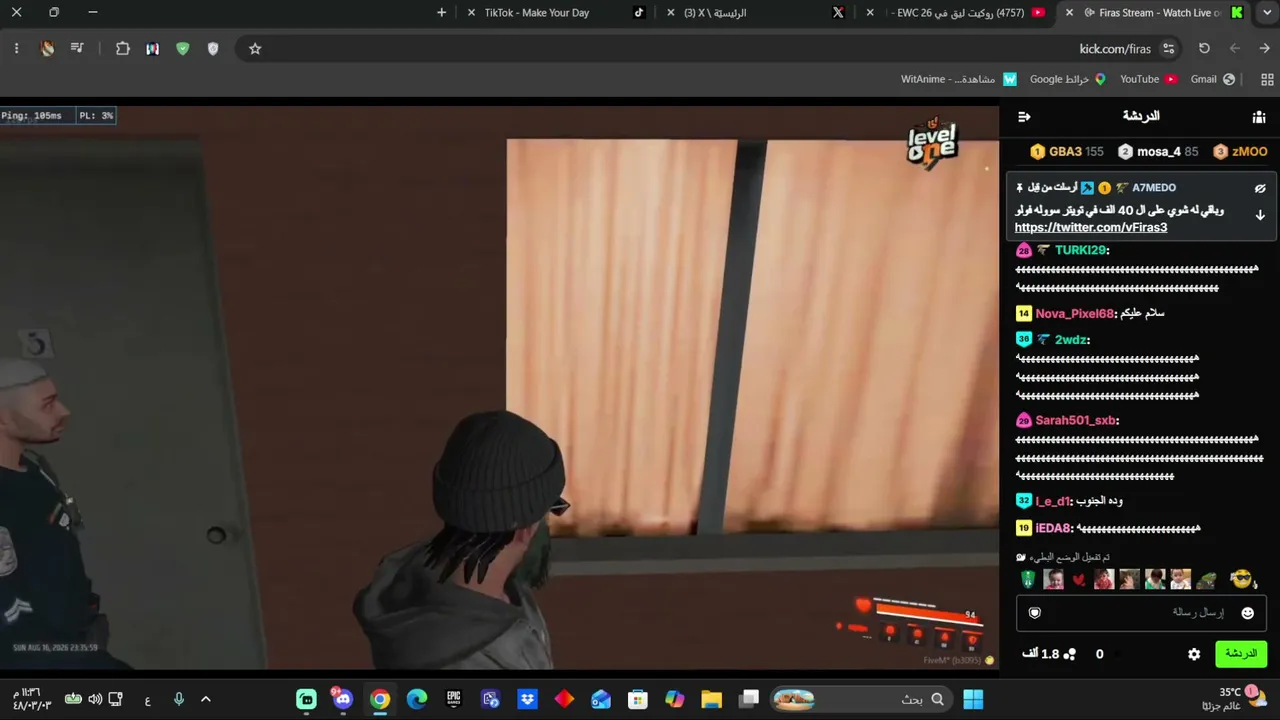Open TURKI29's chat profile
The height and width of the screenshot is (720, 1280).
point(1080,250)
